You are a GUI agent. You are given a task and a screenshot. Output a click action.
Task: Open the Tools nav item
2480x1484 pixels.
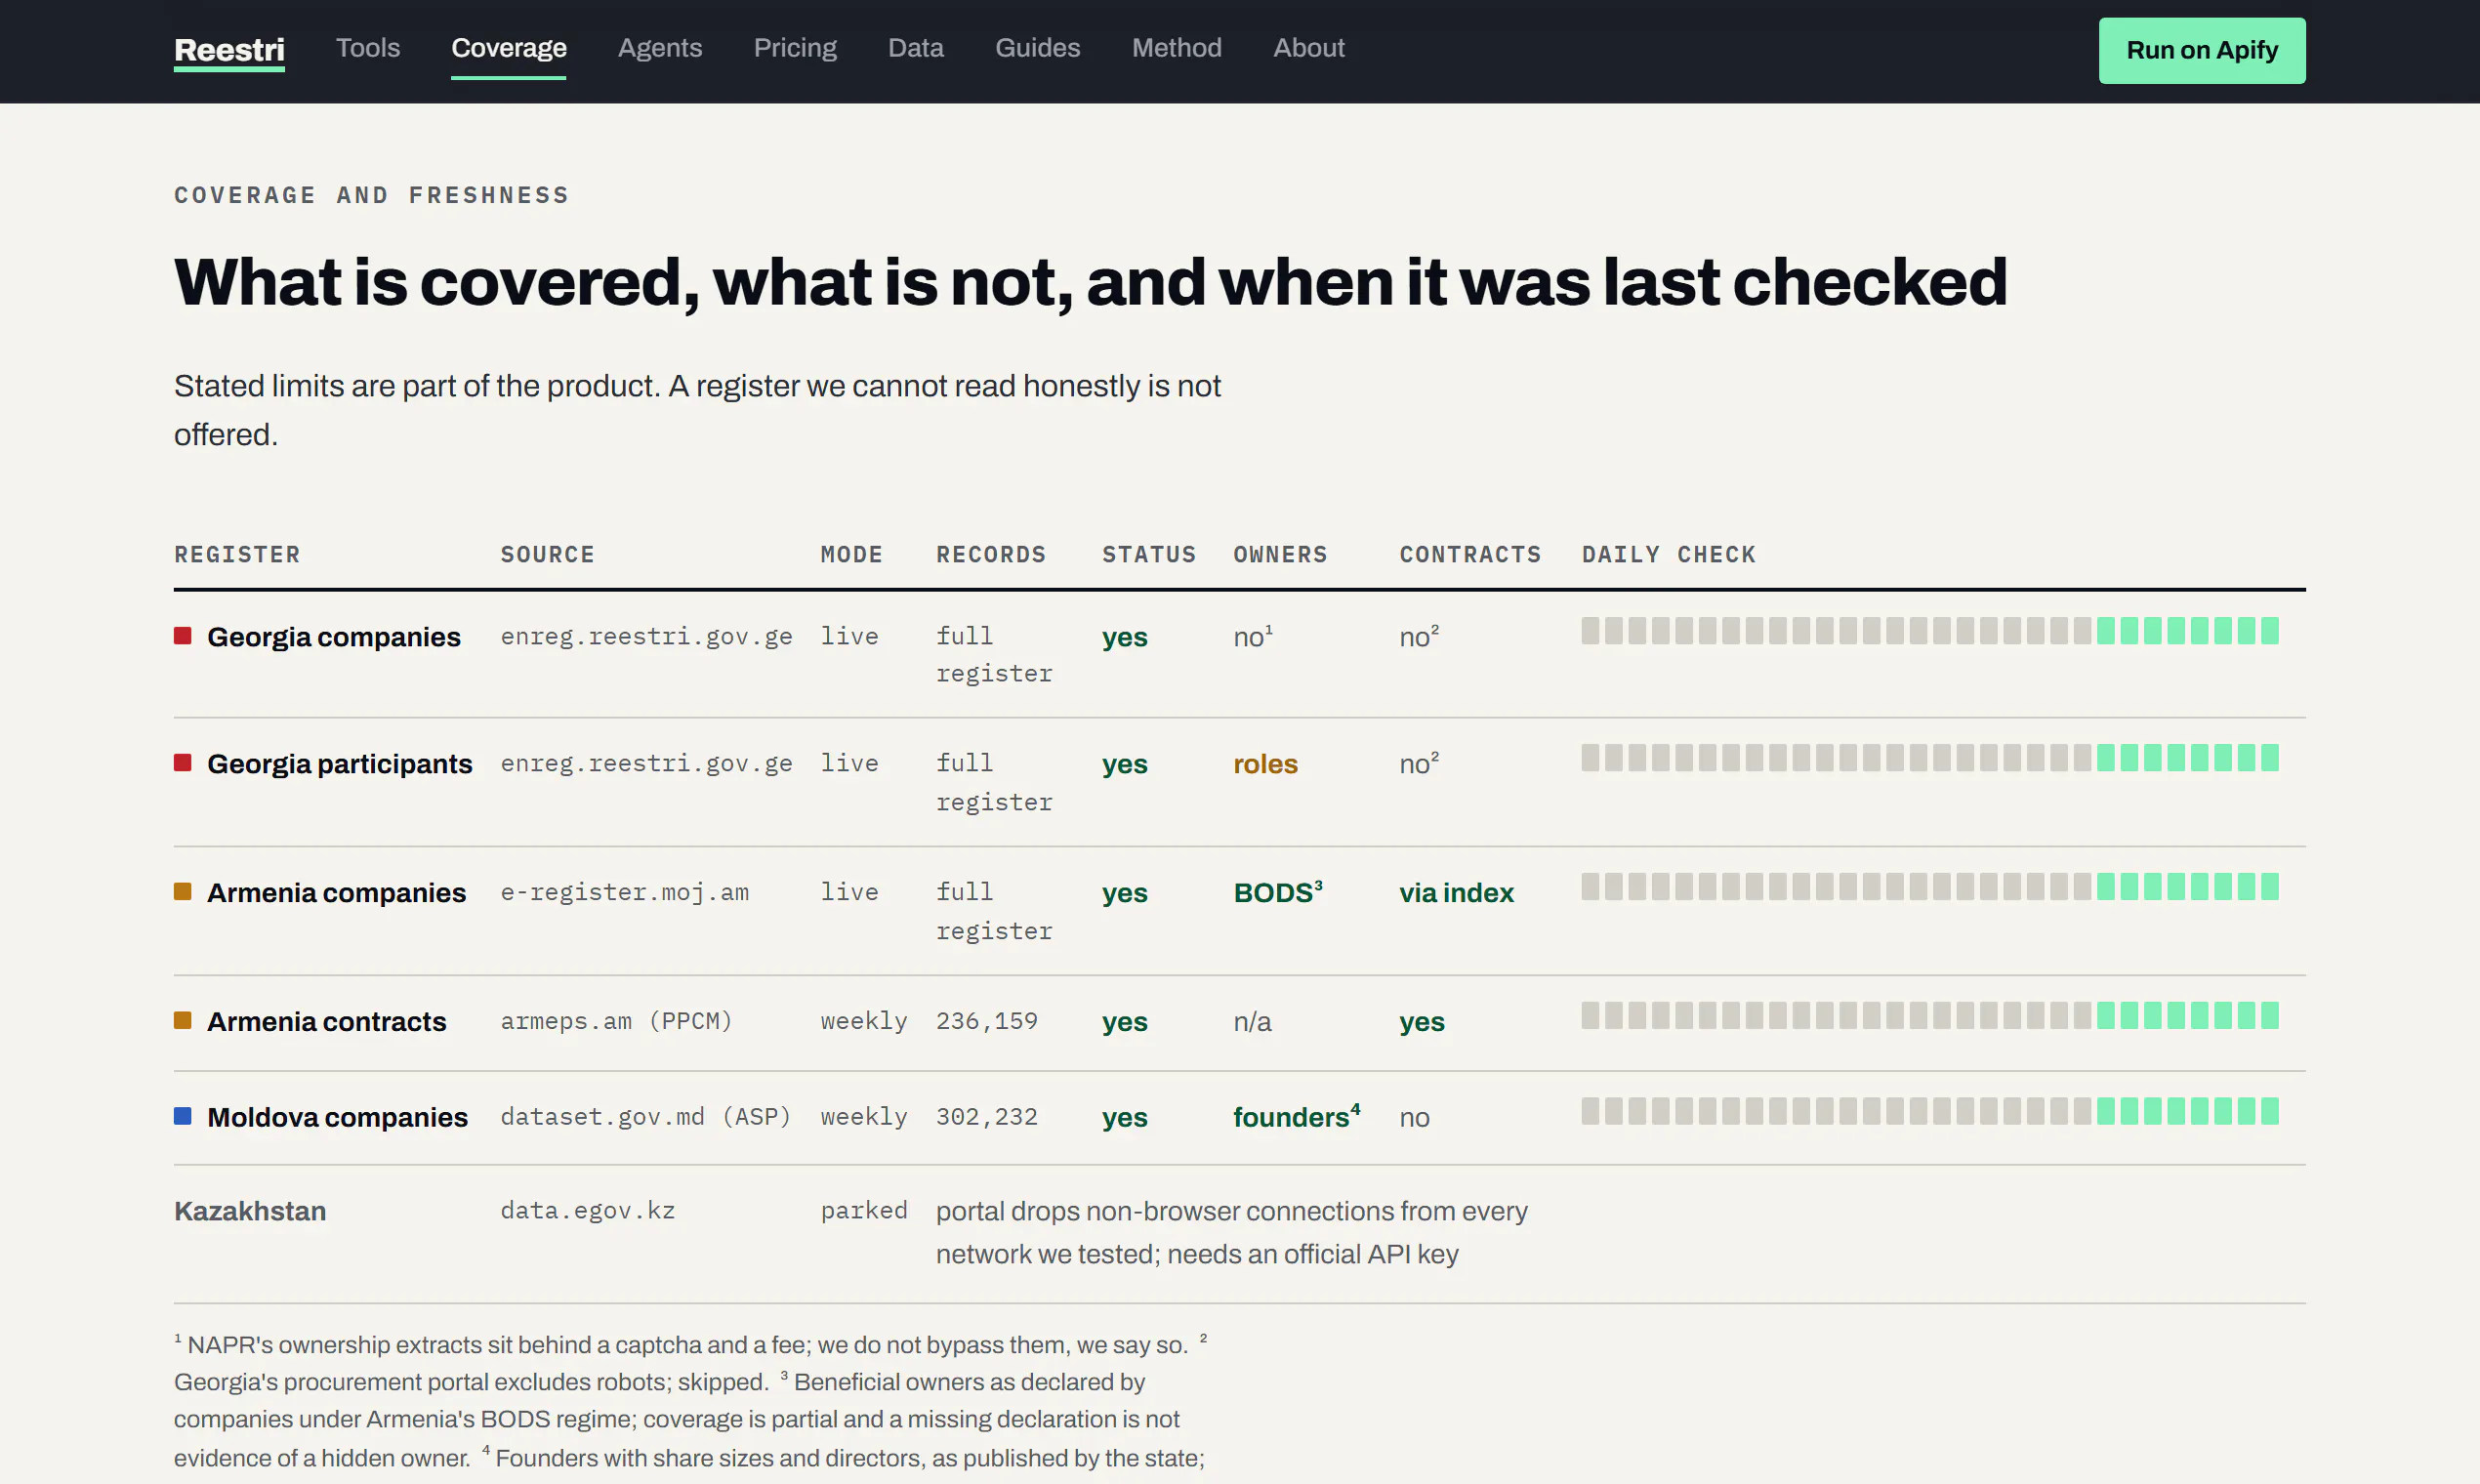[x=368, y=48]
